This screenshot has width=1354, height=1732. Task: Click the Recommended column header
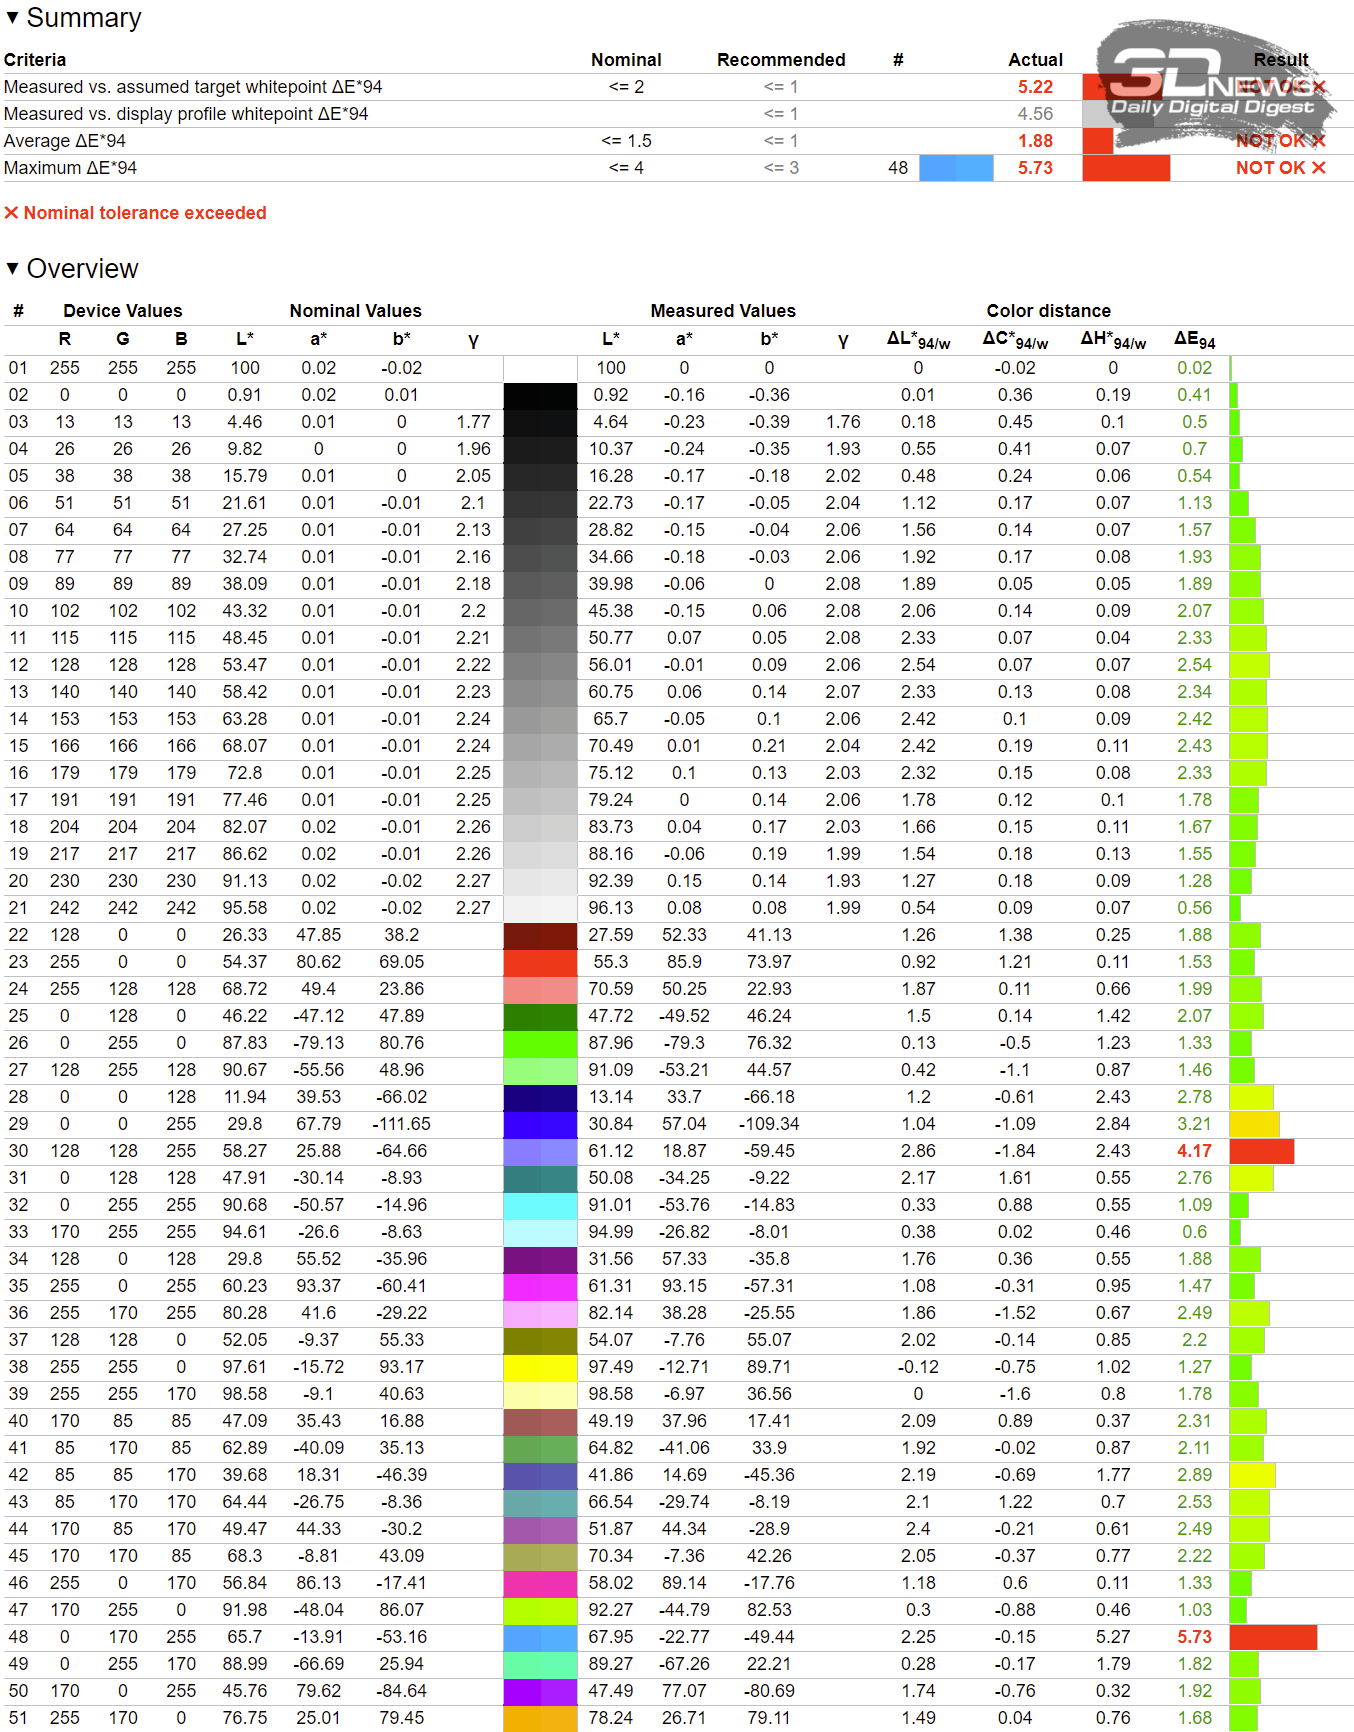[781, 60]
